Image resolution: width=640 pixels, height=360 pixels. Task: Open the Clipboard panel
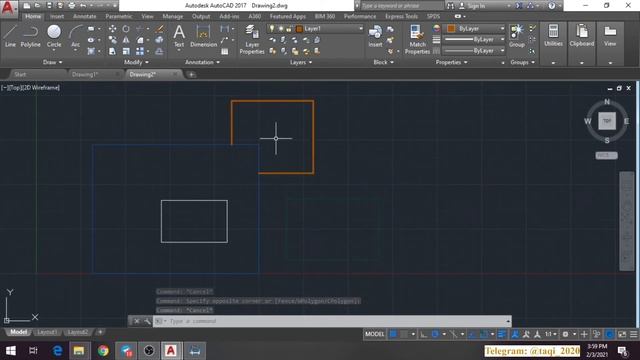(582, 35)
